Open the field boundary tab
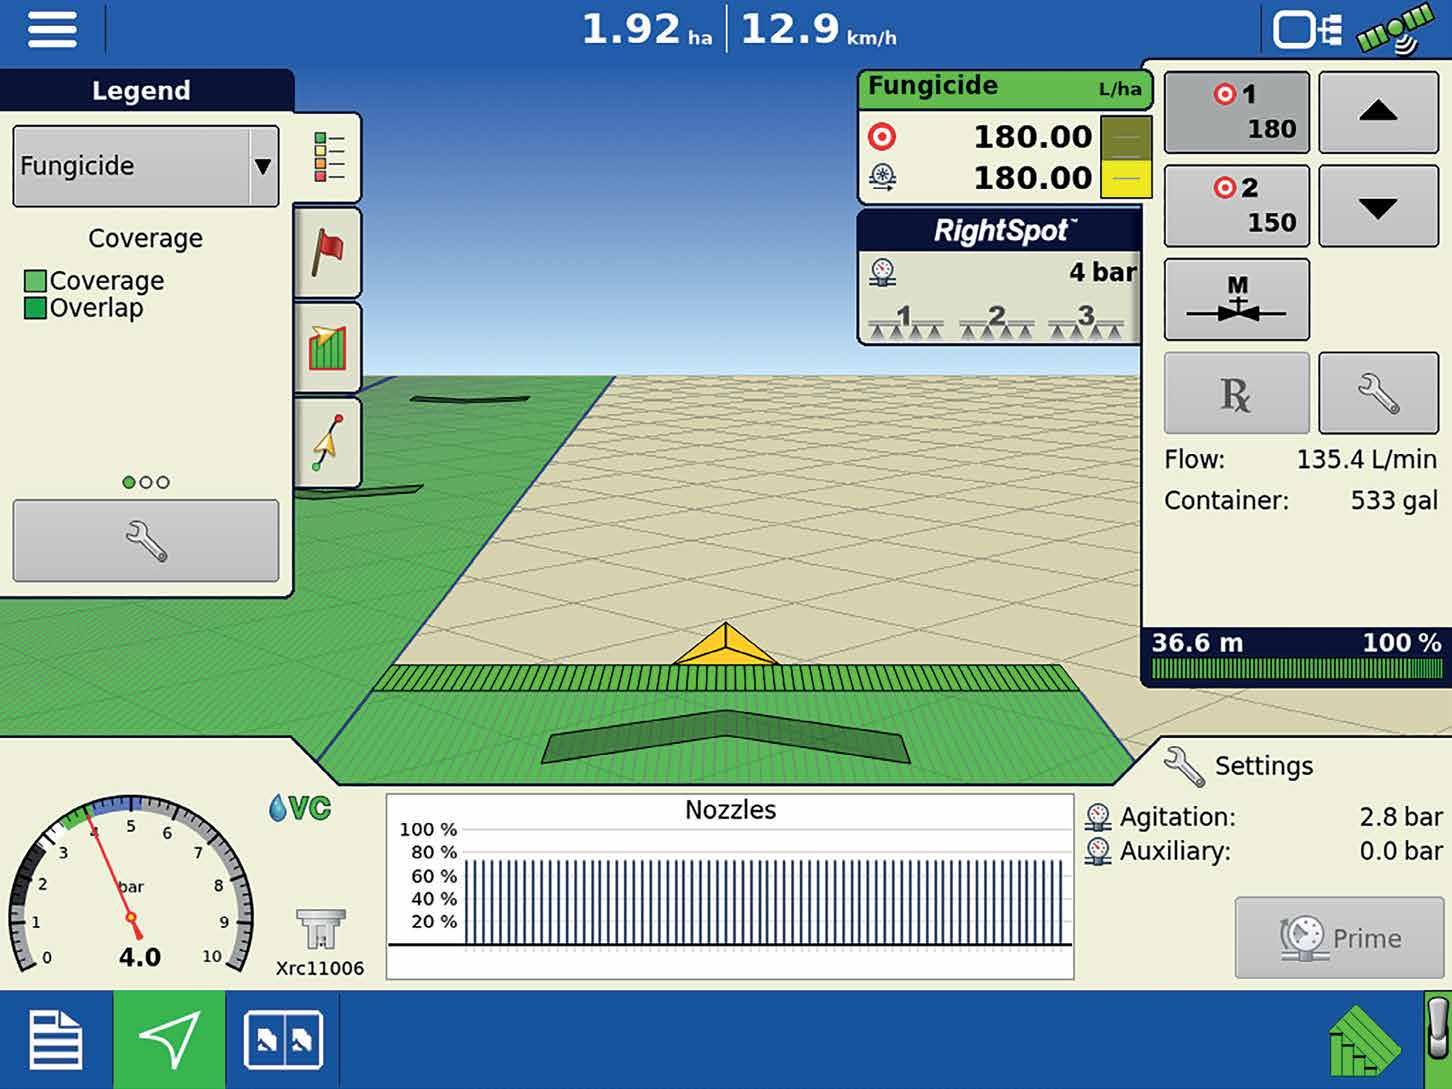Image resolution: width=1452 pixels, height=1089 pixels. point(328,348)
